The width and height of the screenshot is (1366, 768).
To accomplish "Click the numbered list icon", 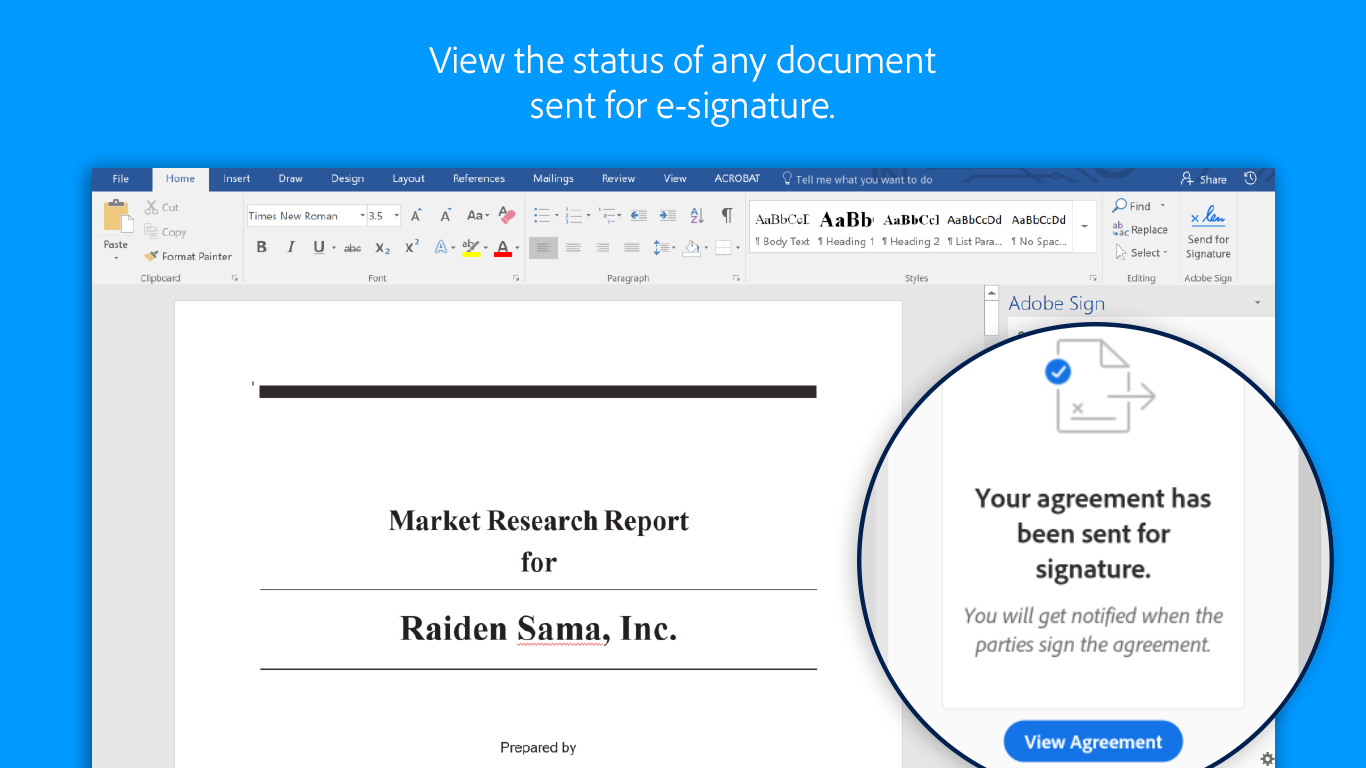I will (x=573, y=215).
